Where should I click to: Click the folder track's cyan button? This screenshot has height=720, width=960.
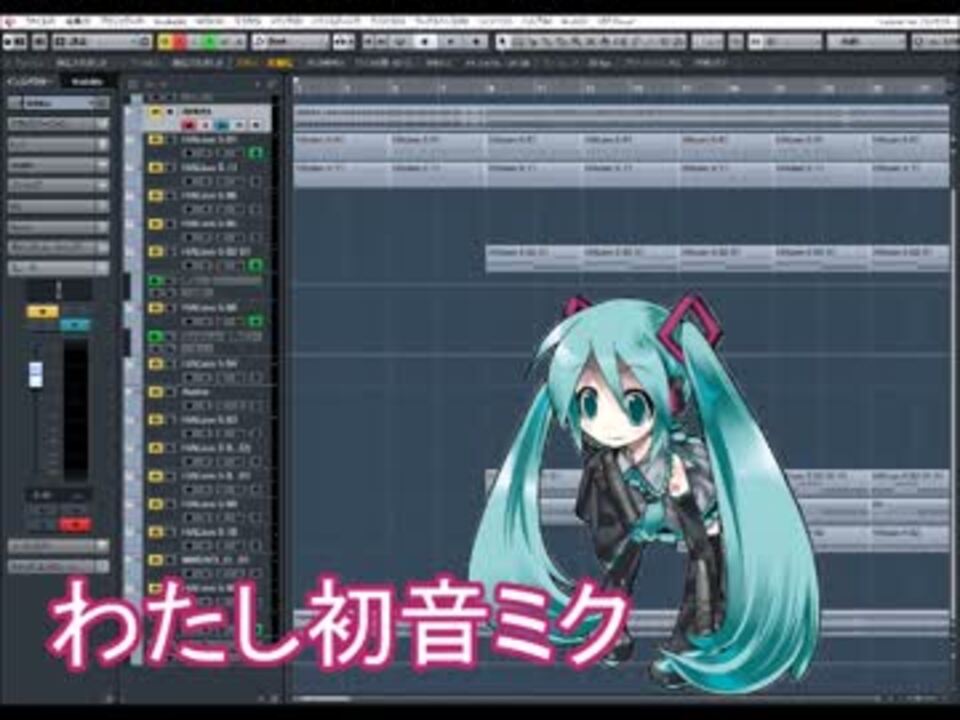[x=222, y=125]
